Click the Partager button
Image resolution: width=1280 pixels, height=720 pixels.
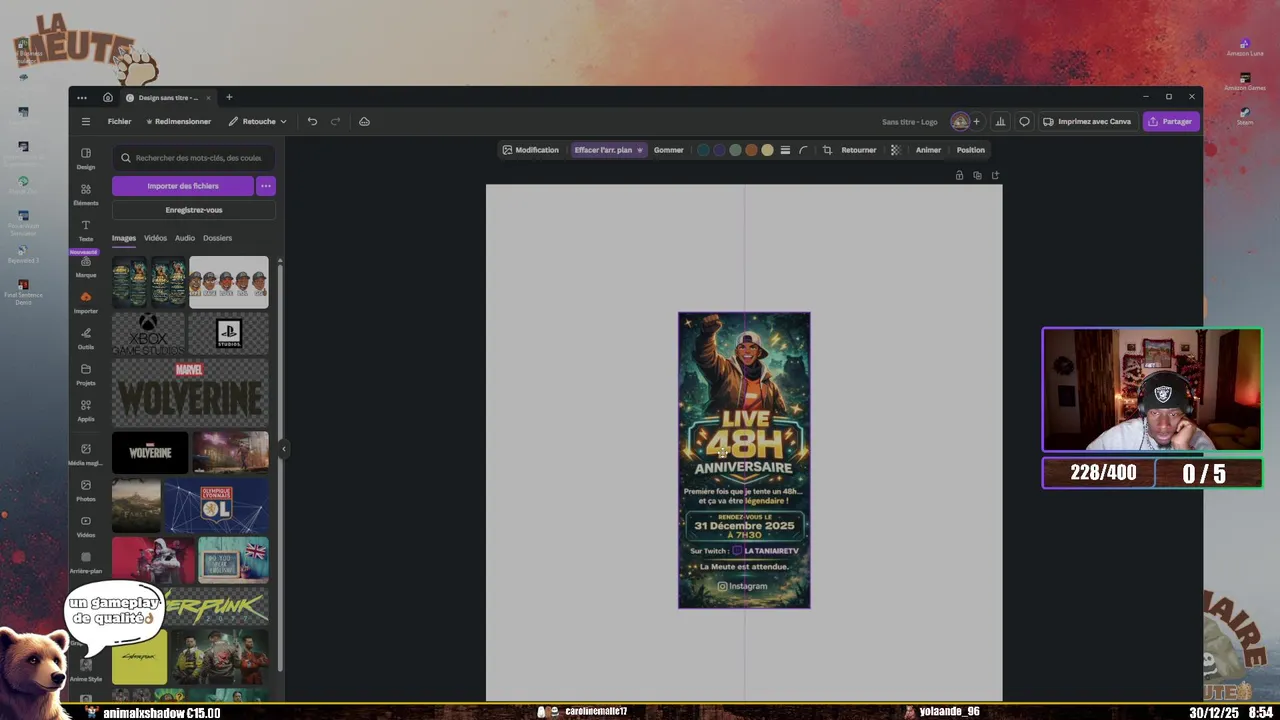coord(1170,122)
